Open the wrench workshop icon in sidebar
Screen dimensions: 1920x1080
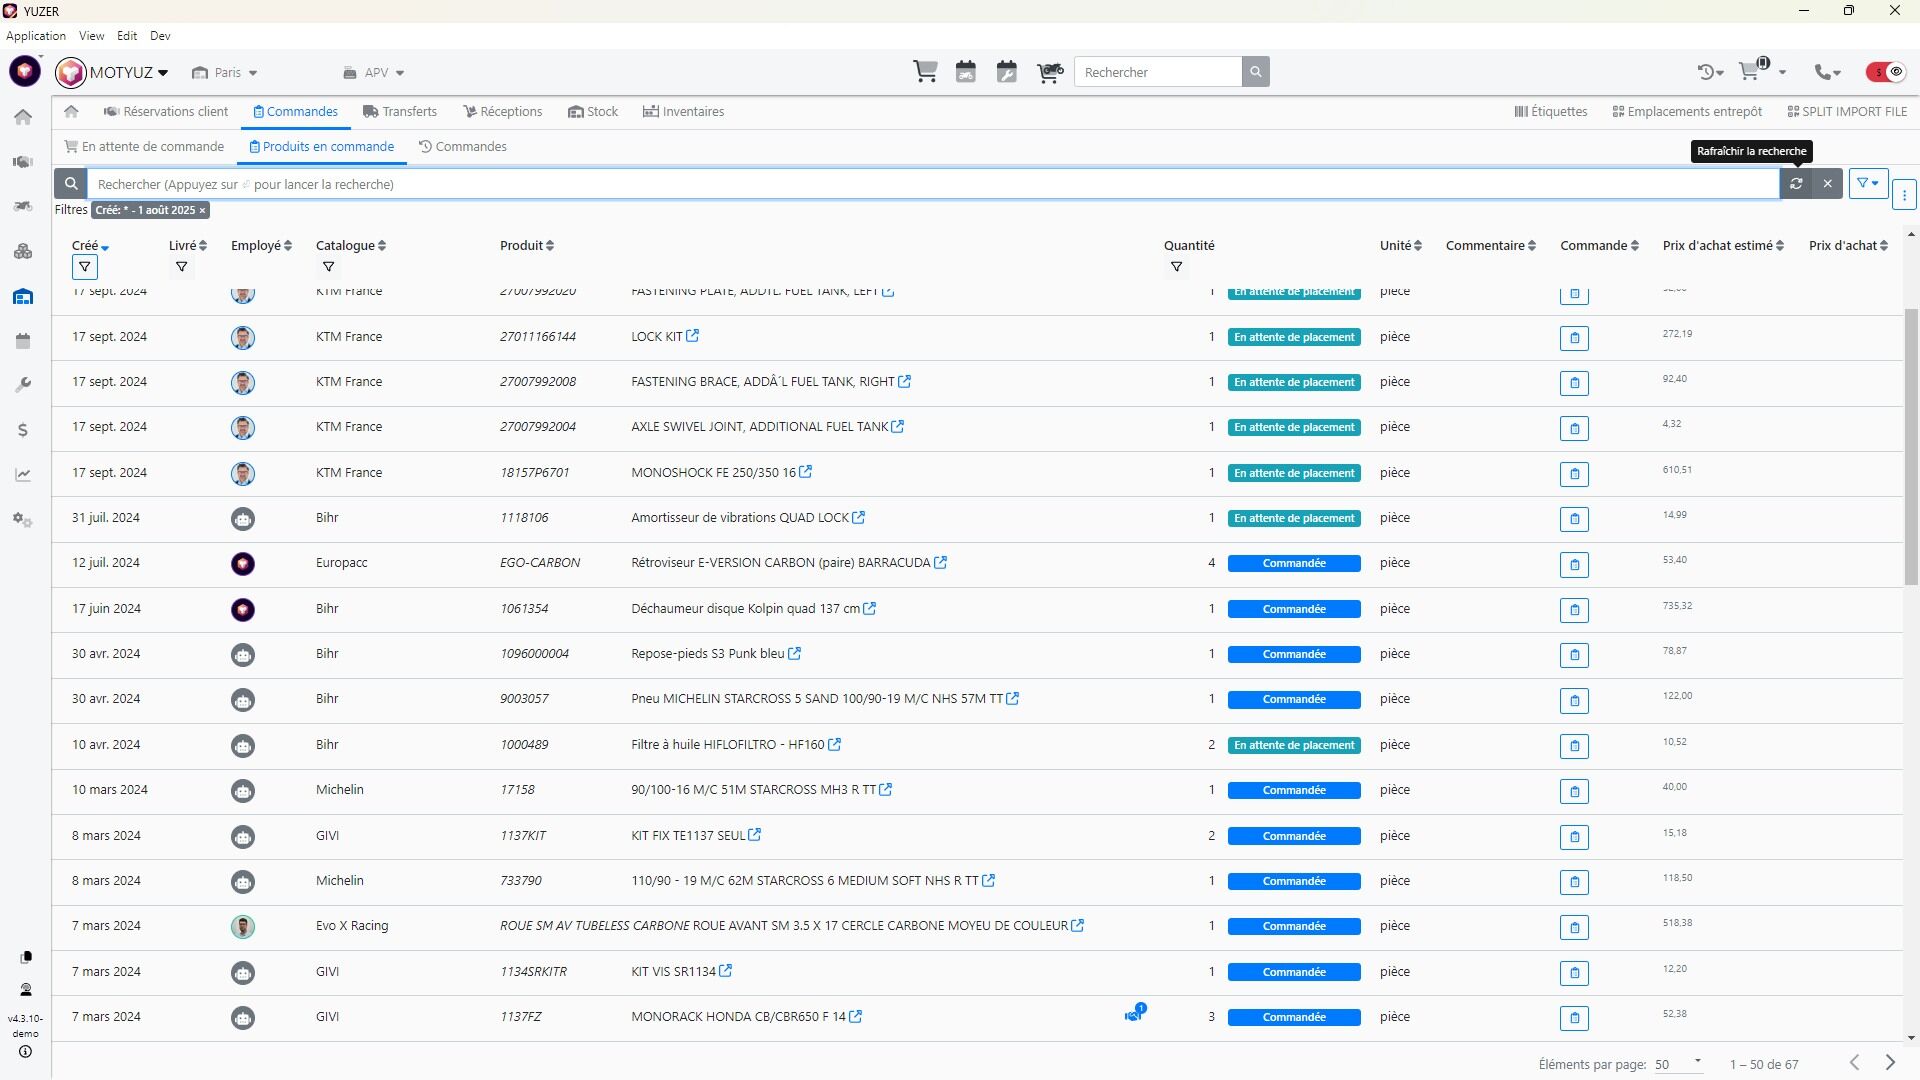tap(23, 385)
